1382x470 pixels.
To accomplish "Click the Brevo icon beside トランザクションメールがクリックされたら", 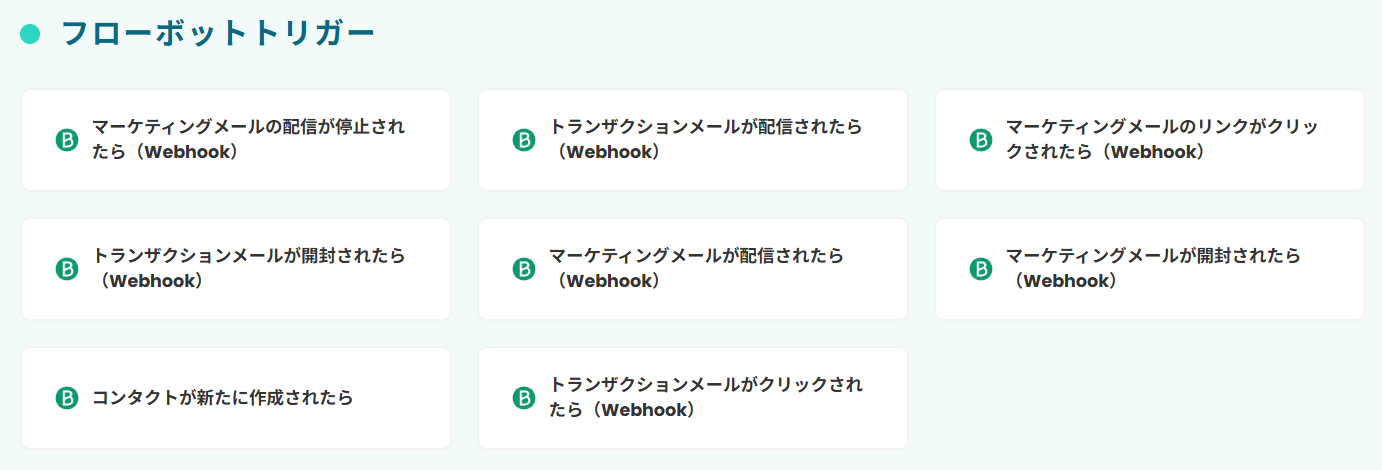I will pos(524,398).
